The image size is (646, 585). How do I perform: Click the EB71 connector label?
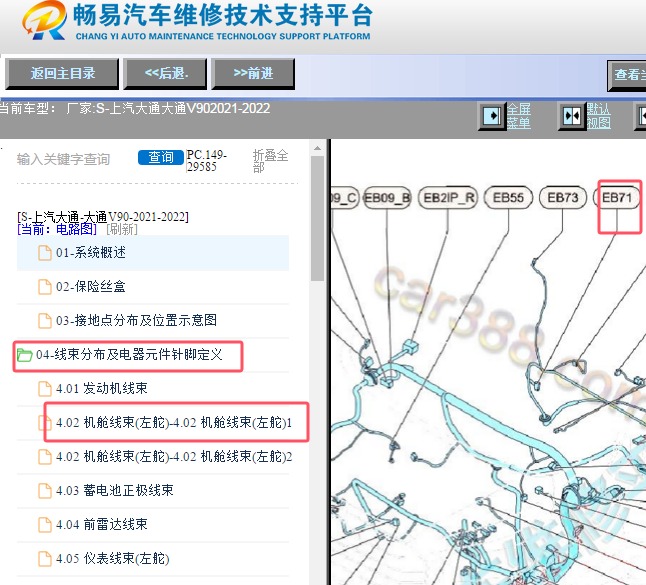(617, 198)
